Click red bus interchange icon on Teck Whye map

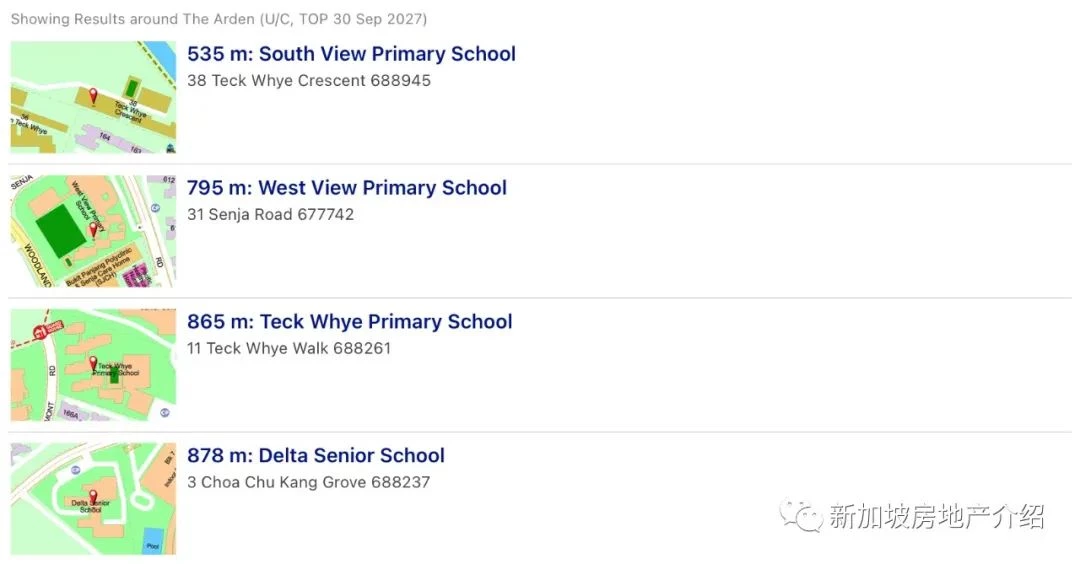click(x=40, y=333)
